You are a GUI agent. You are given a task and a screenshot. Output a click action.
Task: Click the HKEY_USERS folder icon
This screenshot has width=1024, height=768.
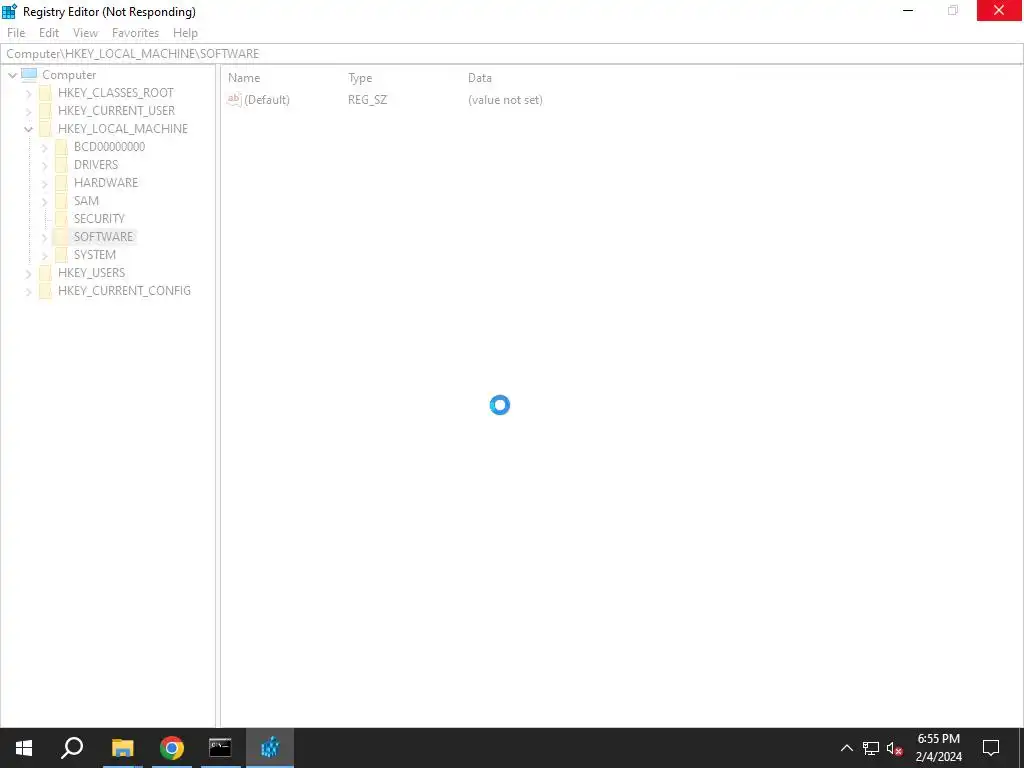[45, 272]
